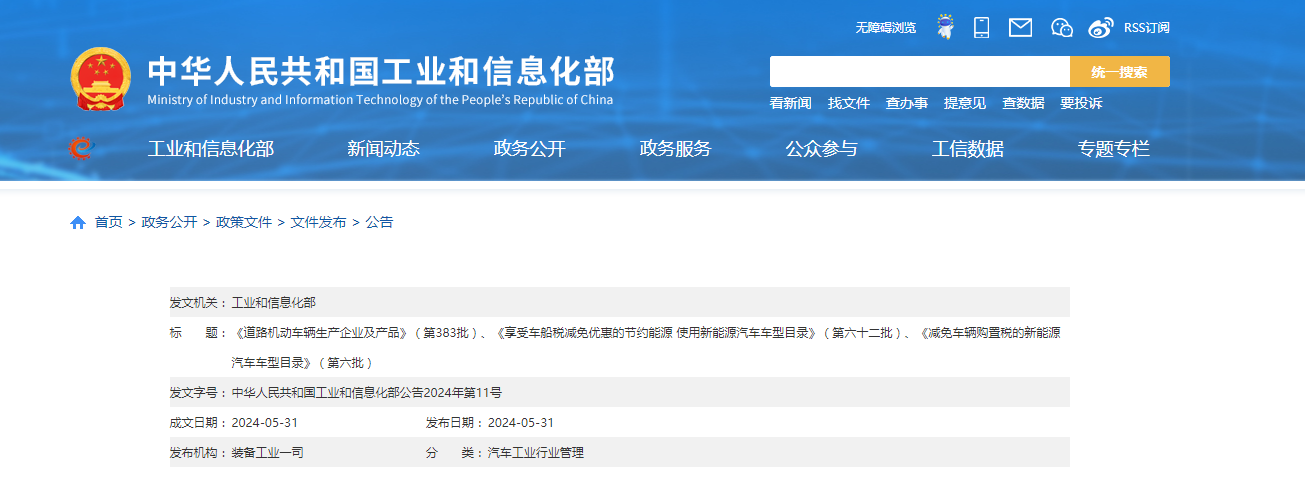Select the 要投诉 quick link
Image resolution: width=1305 pixels, height=487 pixels.
click(x=1081, y=103)
